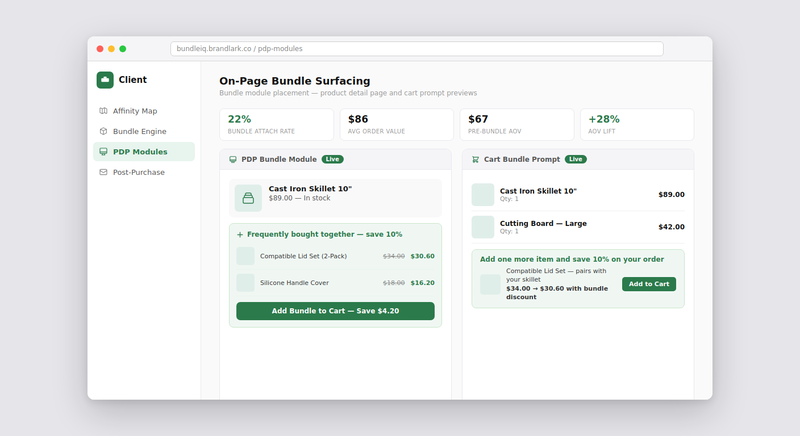This screenshot has width=800, height=436.
Task: Click the struck-through $34.00 price
Action: [x=394, y=256]
